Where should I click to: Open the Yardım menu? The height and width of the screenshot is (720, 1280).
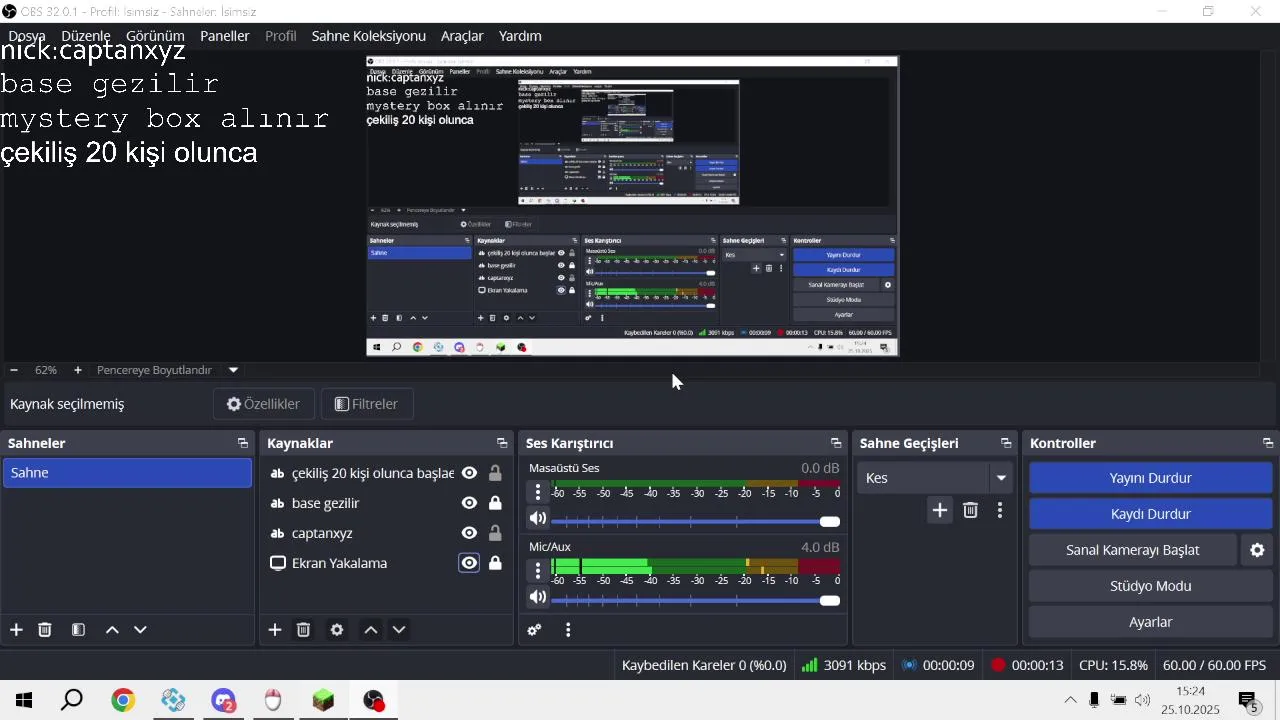pyautogui.click(x=520, y=36)
